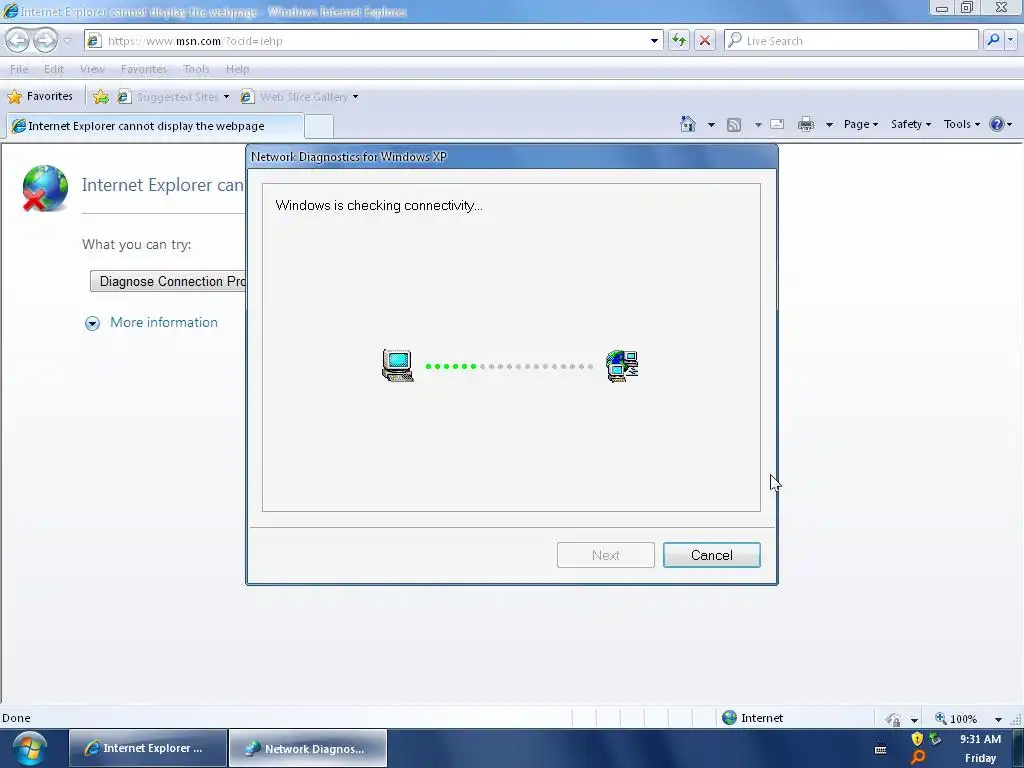Click into the Live Search box
Viewport: 1024px width, 768px height.
point(851,40)
